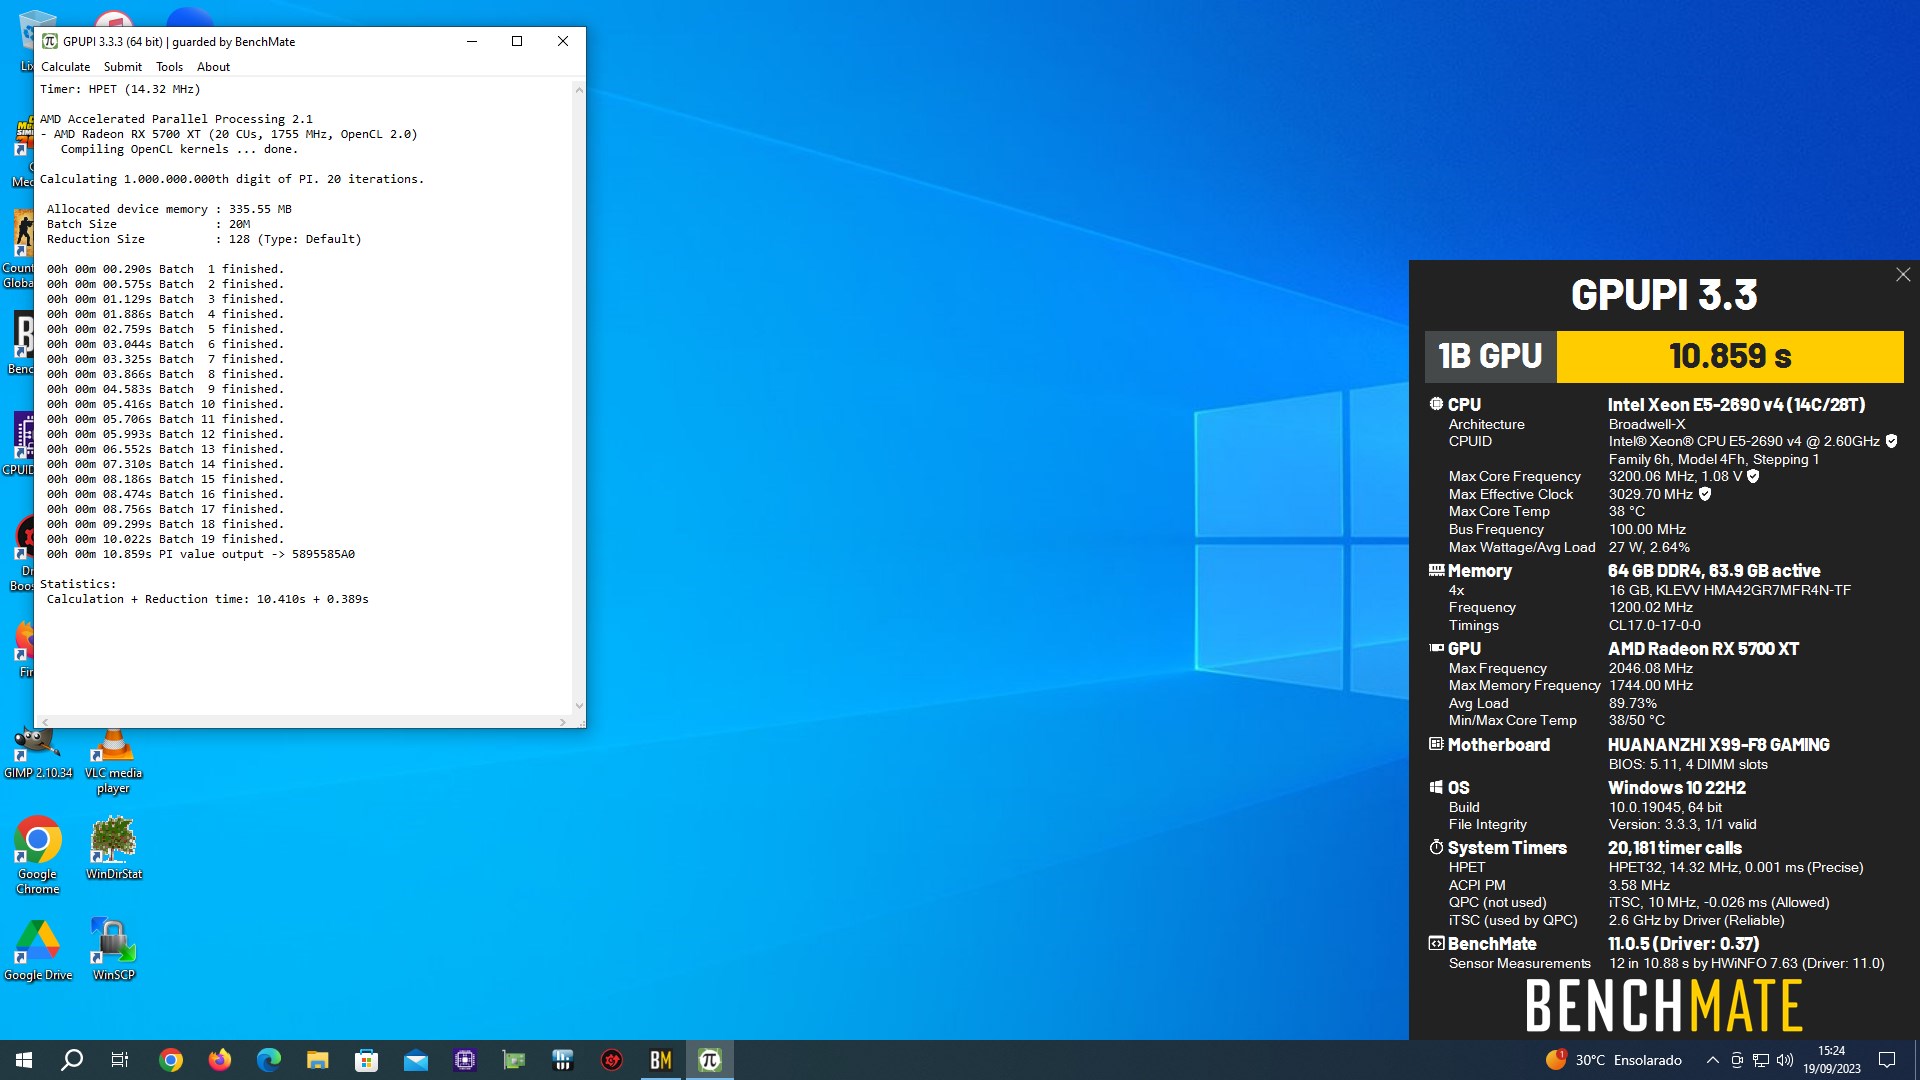Open Mail app from the taskbar
This screenshot has height=1080, width=1920.
coord(416,1060)
